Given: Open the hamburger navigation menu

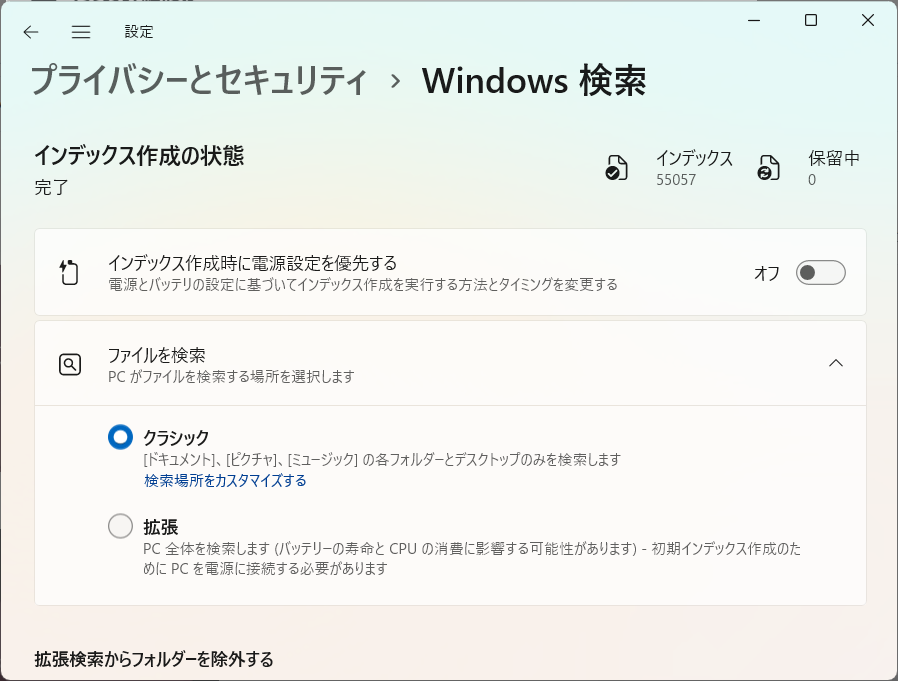Looking at the screenshot, I should [81, 32].
